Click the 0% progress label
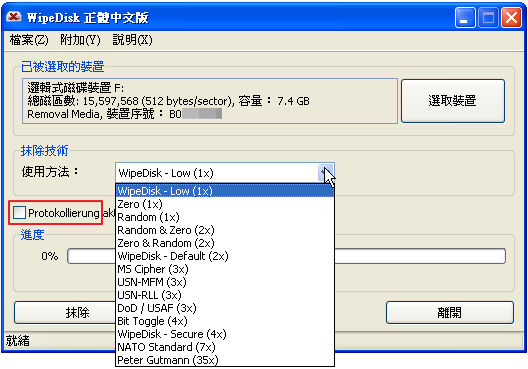Image resolution: width=528 pixels, height=369 pixels. (50, 257)
